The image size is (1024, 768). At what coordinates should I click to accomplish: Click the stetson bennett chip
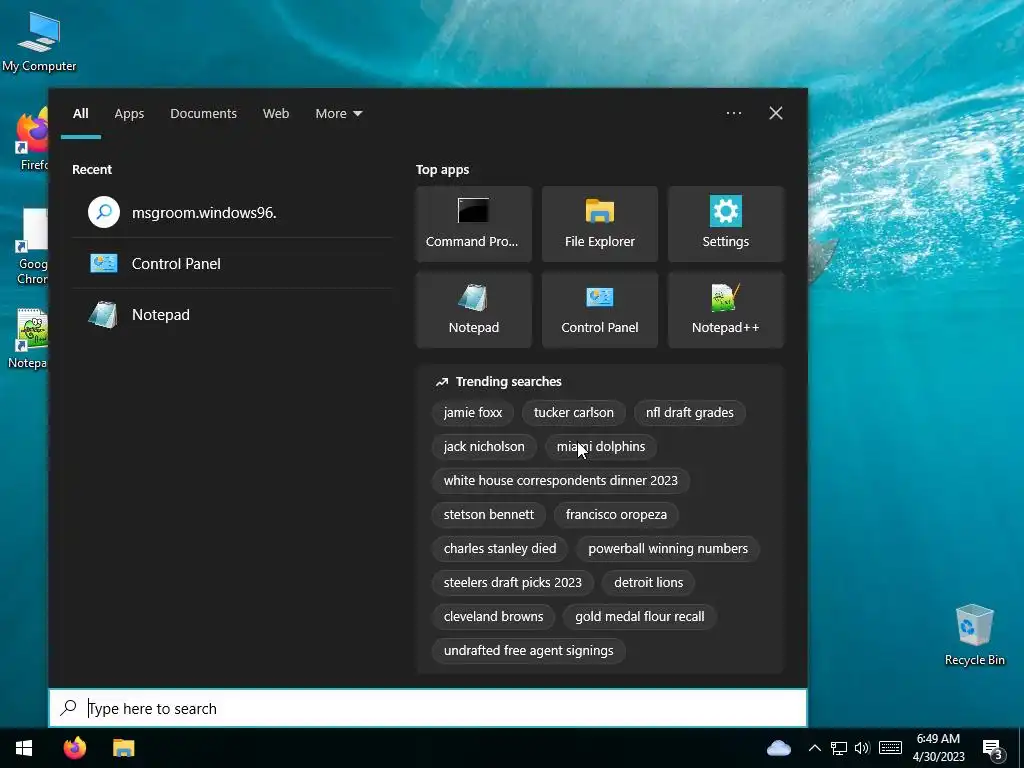pyautogui.click(x=488, y=515)
